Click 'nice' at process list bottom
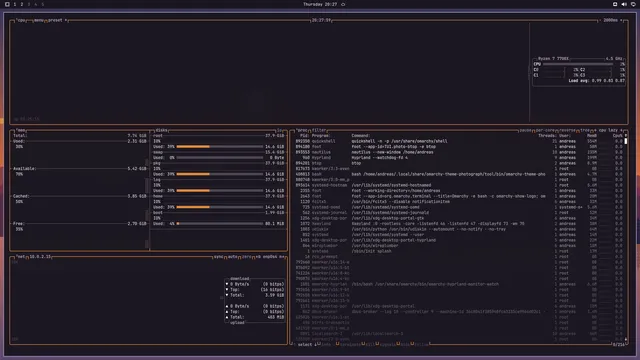 pyautogui.click(x=405, y=344)
